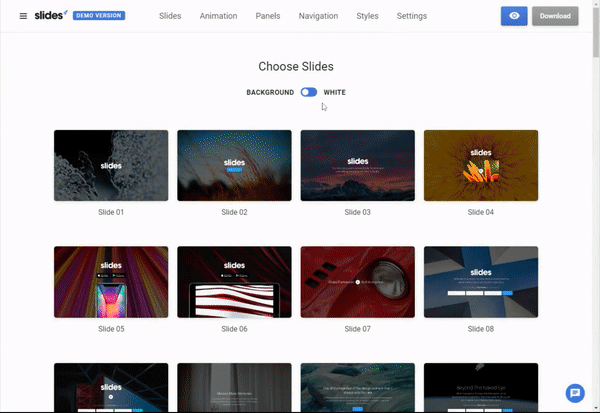The image size is (600, 413).
Task: Select the Slide 08 thumbnail
Action: (x=481, y=282)
